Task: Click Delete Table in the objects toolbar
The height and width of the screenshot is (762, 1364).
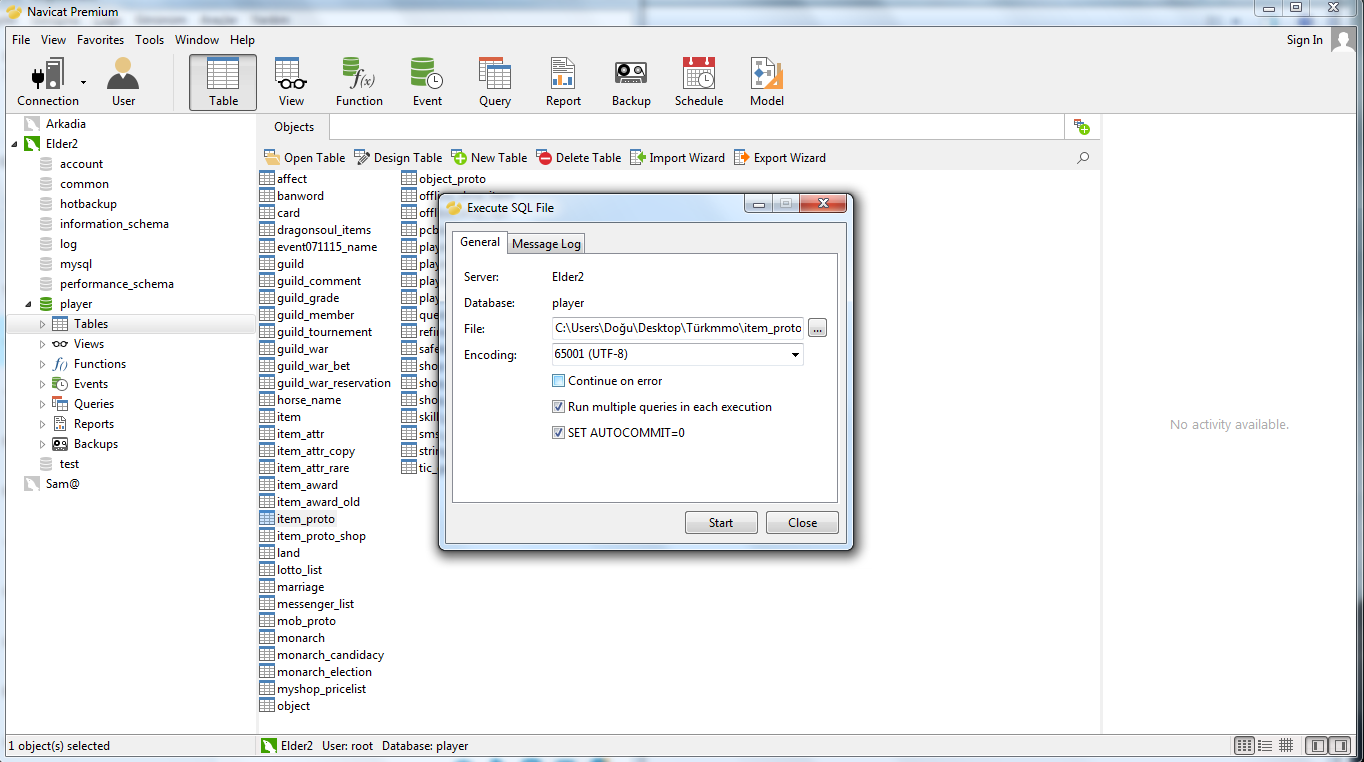Action: 579,158
